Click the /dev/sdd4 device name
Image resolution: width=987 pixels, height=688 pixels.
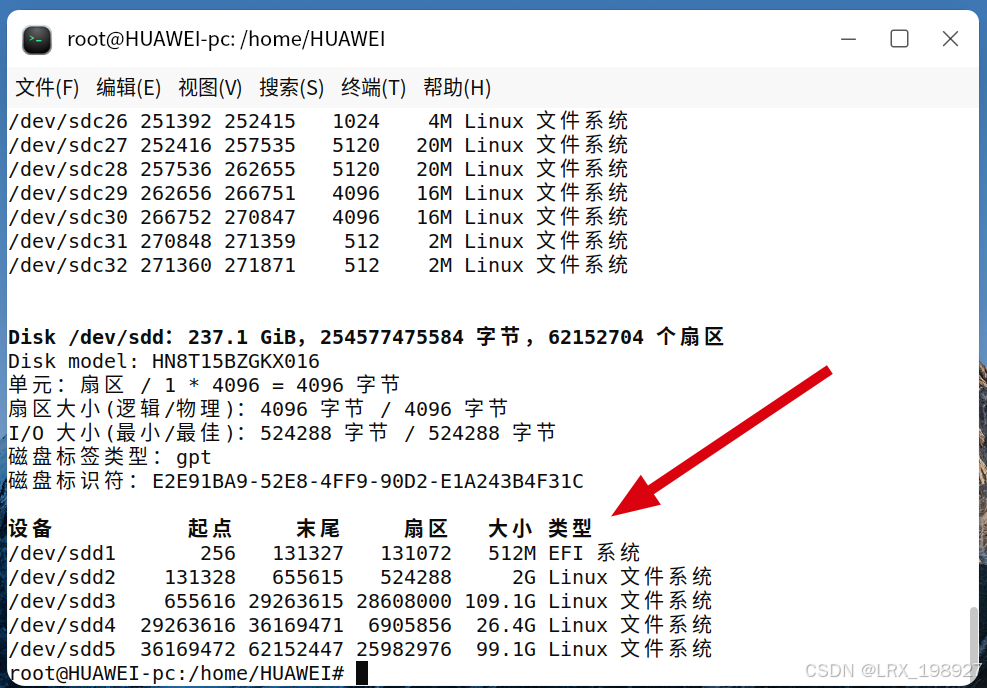pos(62,625)
